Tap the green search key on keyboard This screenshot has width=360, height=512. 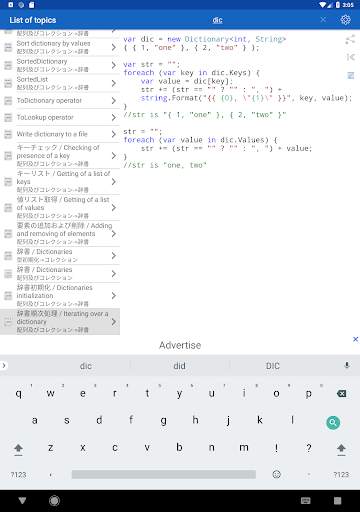pos(333,423)
